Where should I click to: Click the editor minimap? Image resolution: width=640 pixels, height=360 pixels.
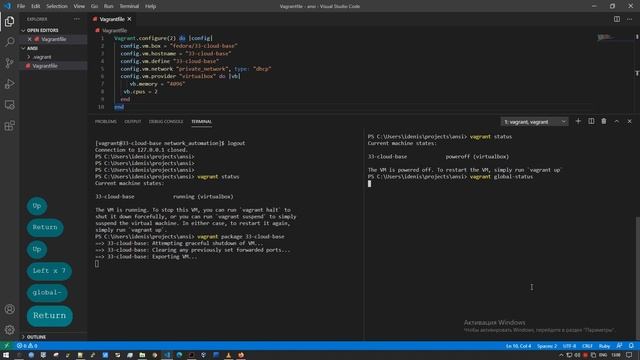[x=614, y=38]
